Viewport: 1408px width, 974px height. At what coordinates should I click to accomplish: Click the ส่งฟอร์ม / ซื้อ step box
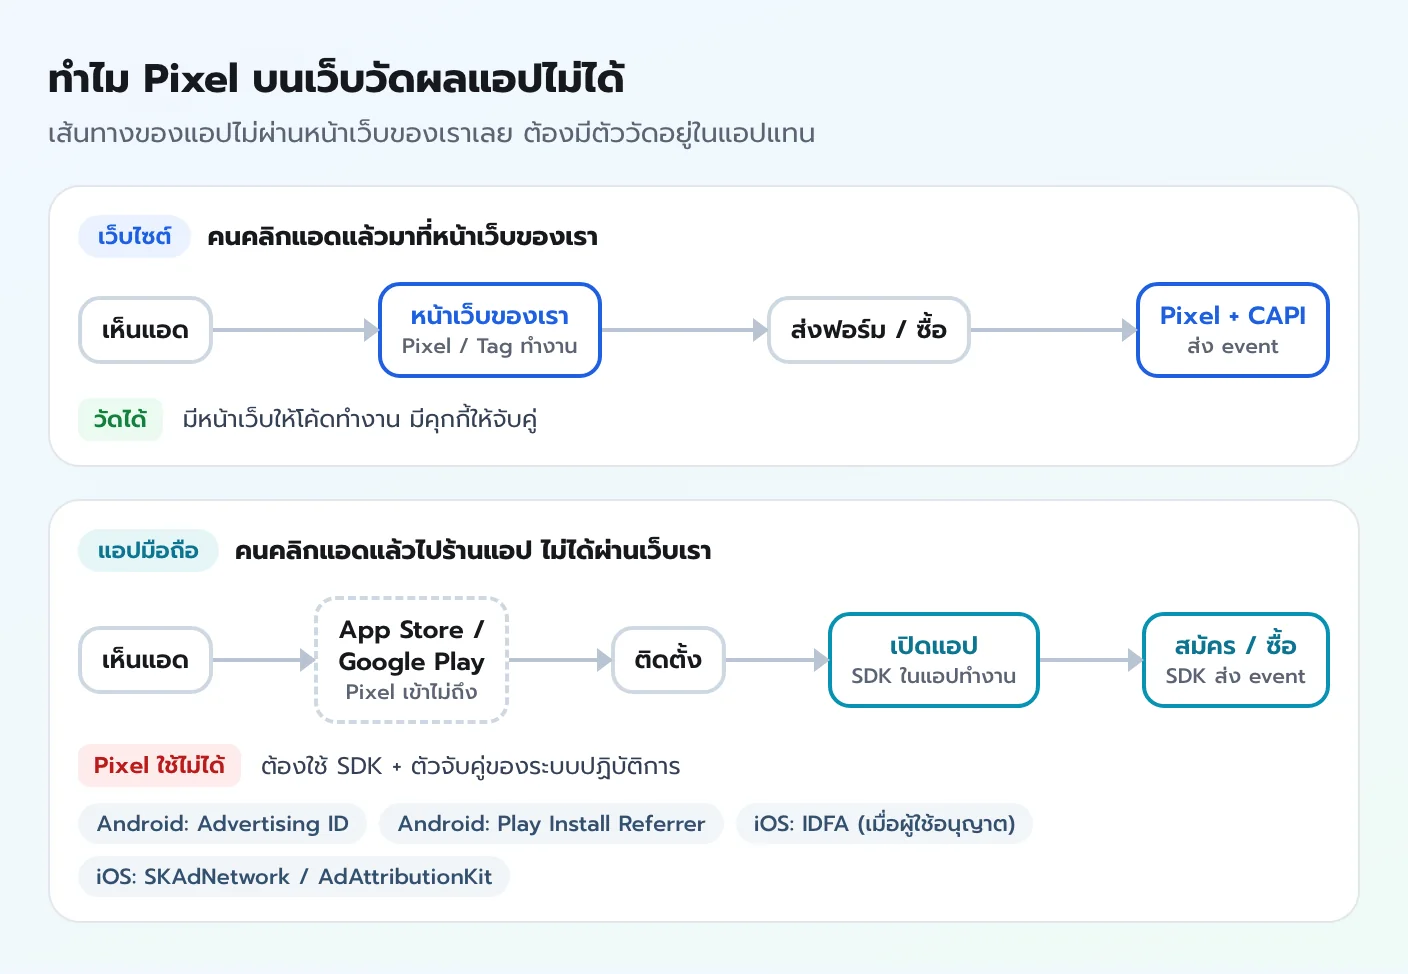coord(869,330)
